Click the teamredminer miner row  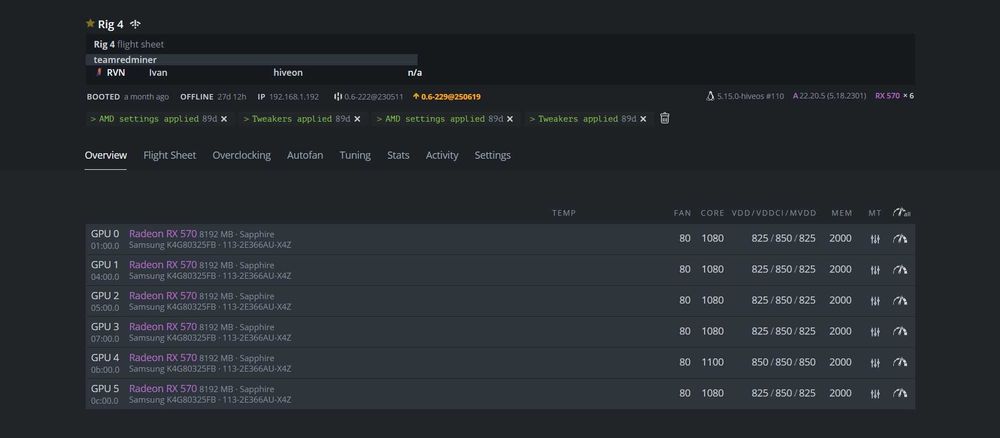[125, 59]
